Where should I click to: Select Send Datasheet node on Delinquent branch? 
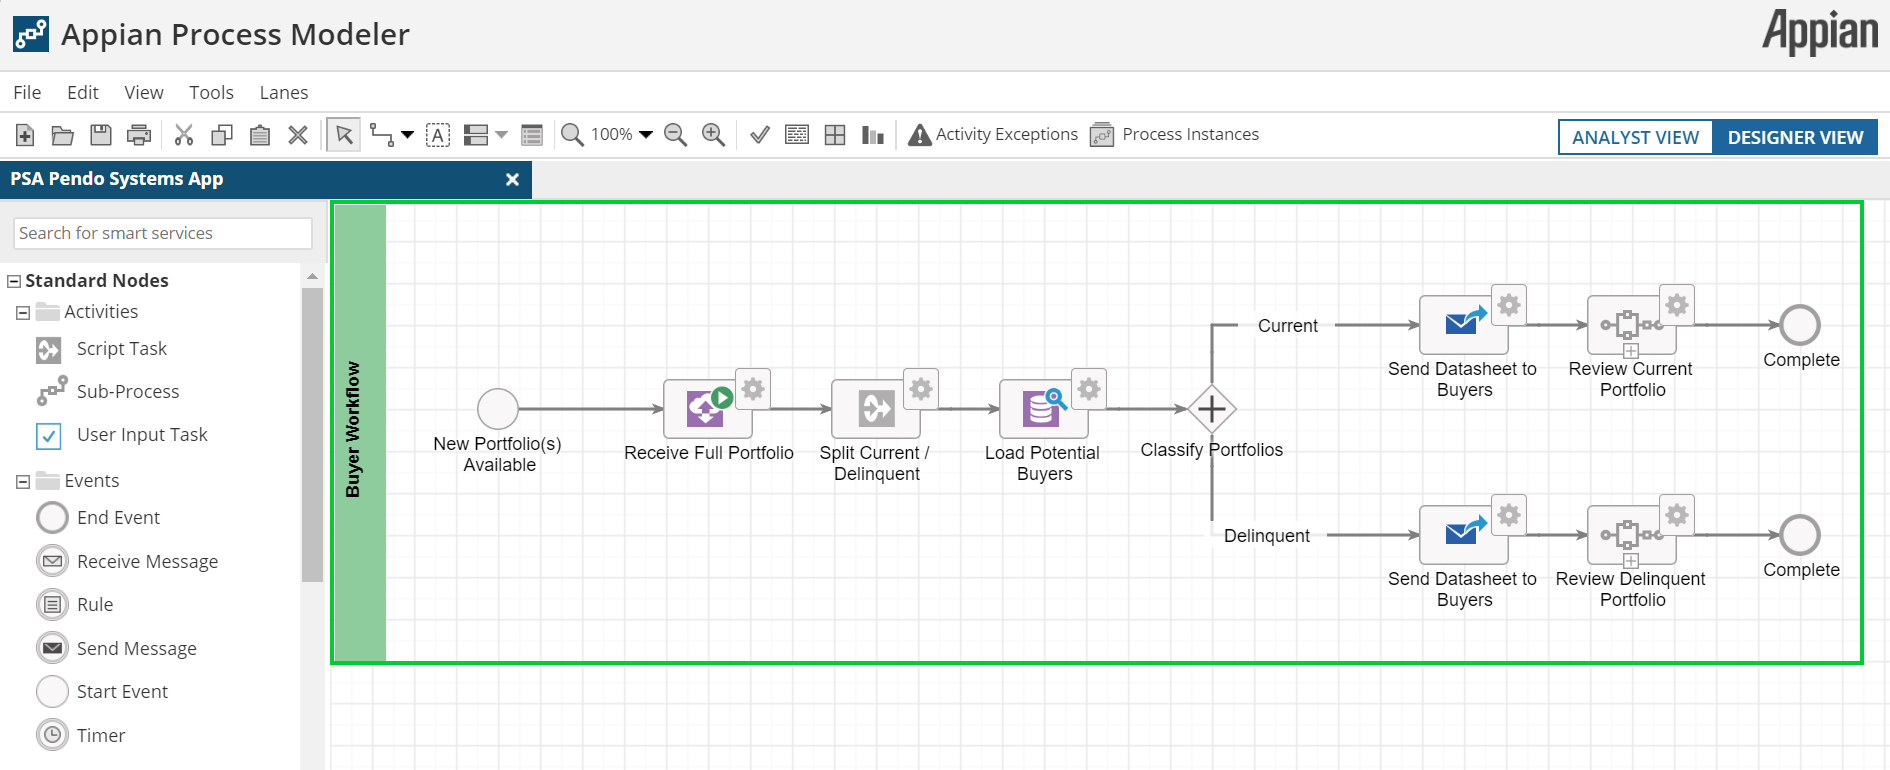click(x=1464, y=534)
